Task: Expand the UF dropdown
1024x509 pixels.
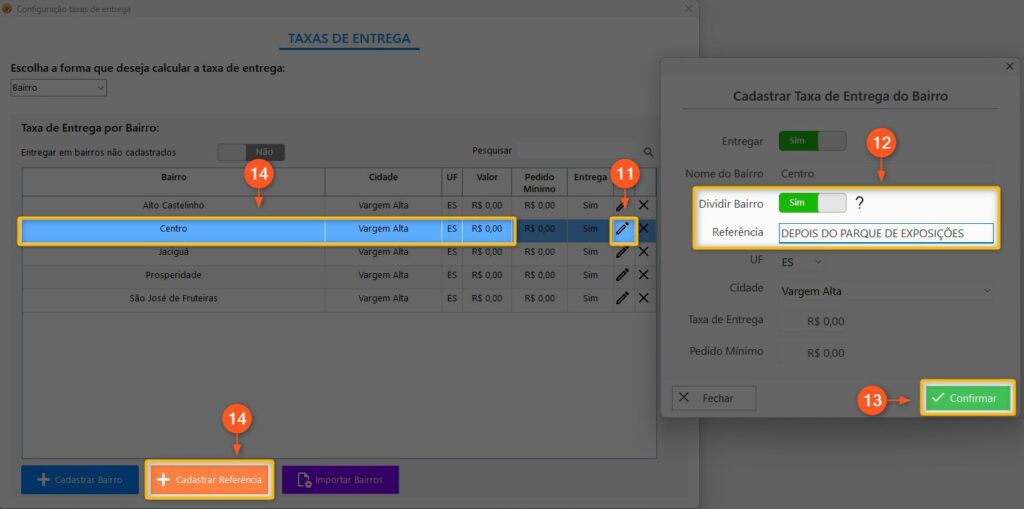Action: pos(802,262)
